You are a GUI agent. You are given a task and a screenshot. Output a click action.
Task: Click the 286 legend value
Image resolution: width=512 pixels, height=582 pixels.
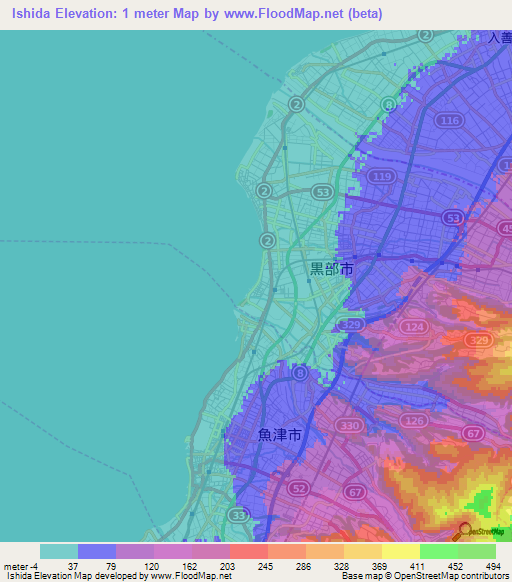coord(303,566)
